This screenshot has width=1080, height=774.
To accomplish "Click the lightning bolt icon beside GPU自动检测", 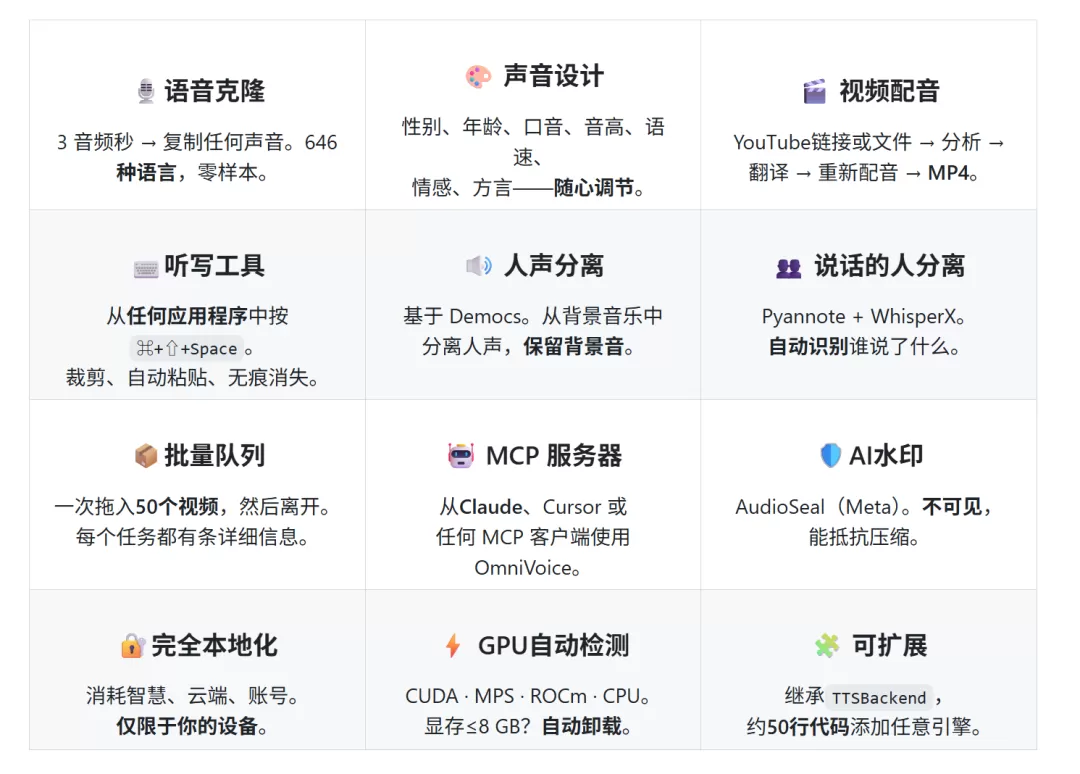I will click(x=453, y=645).
